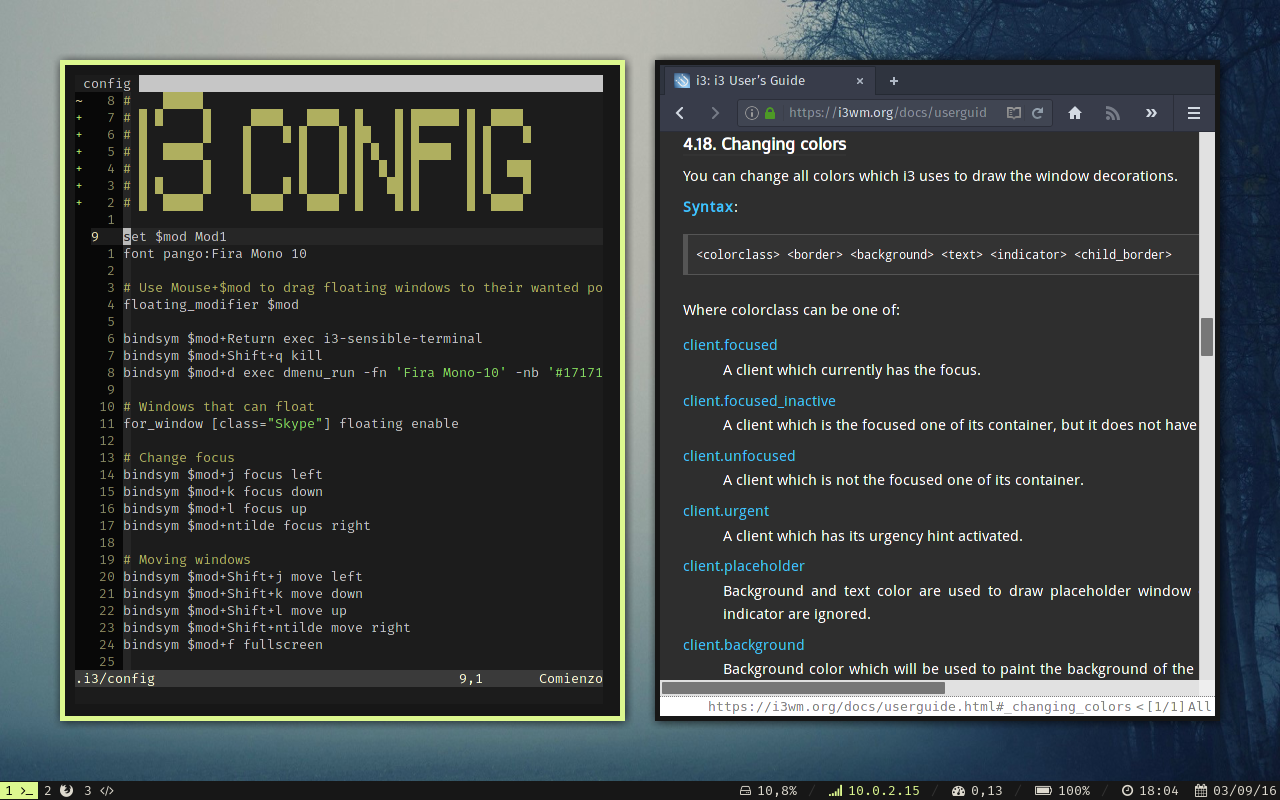Click the '.i3/config' Vim status line
This screenshot has width=1280, height=800.
[339, 679]
